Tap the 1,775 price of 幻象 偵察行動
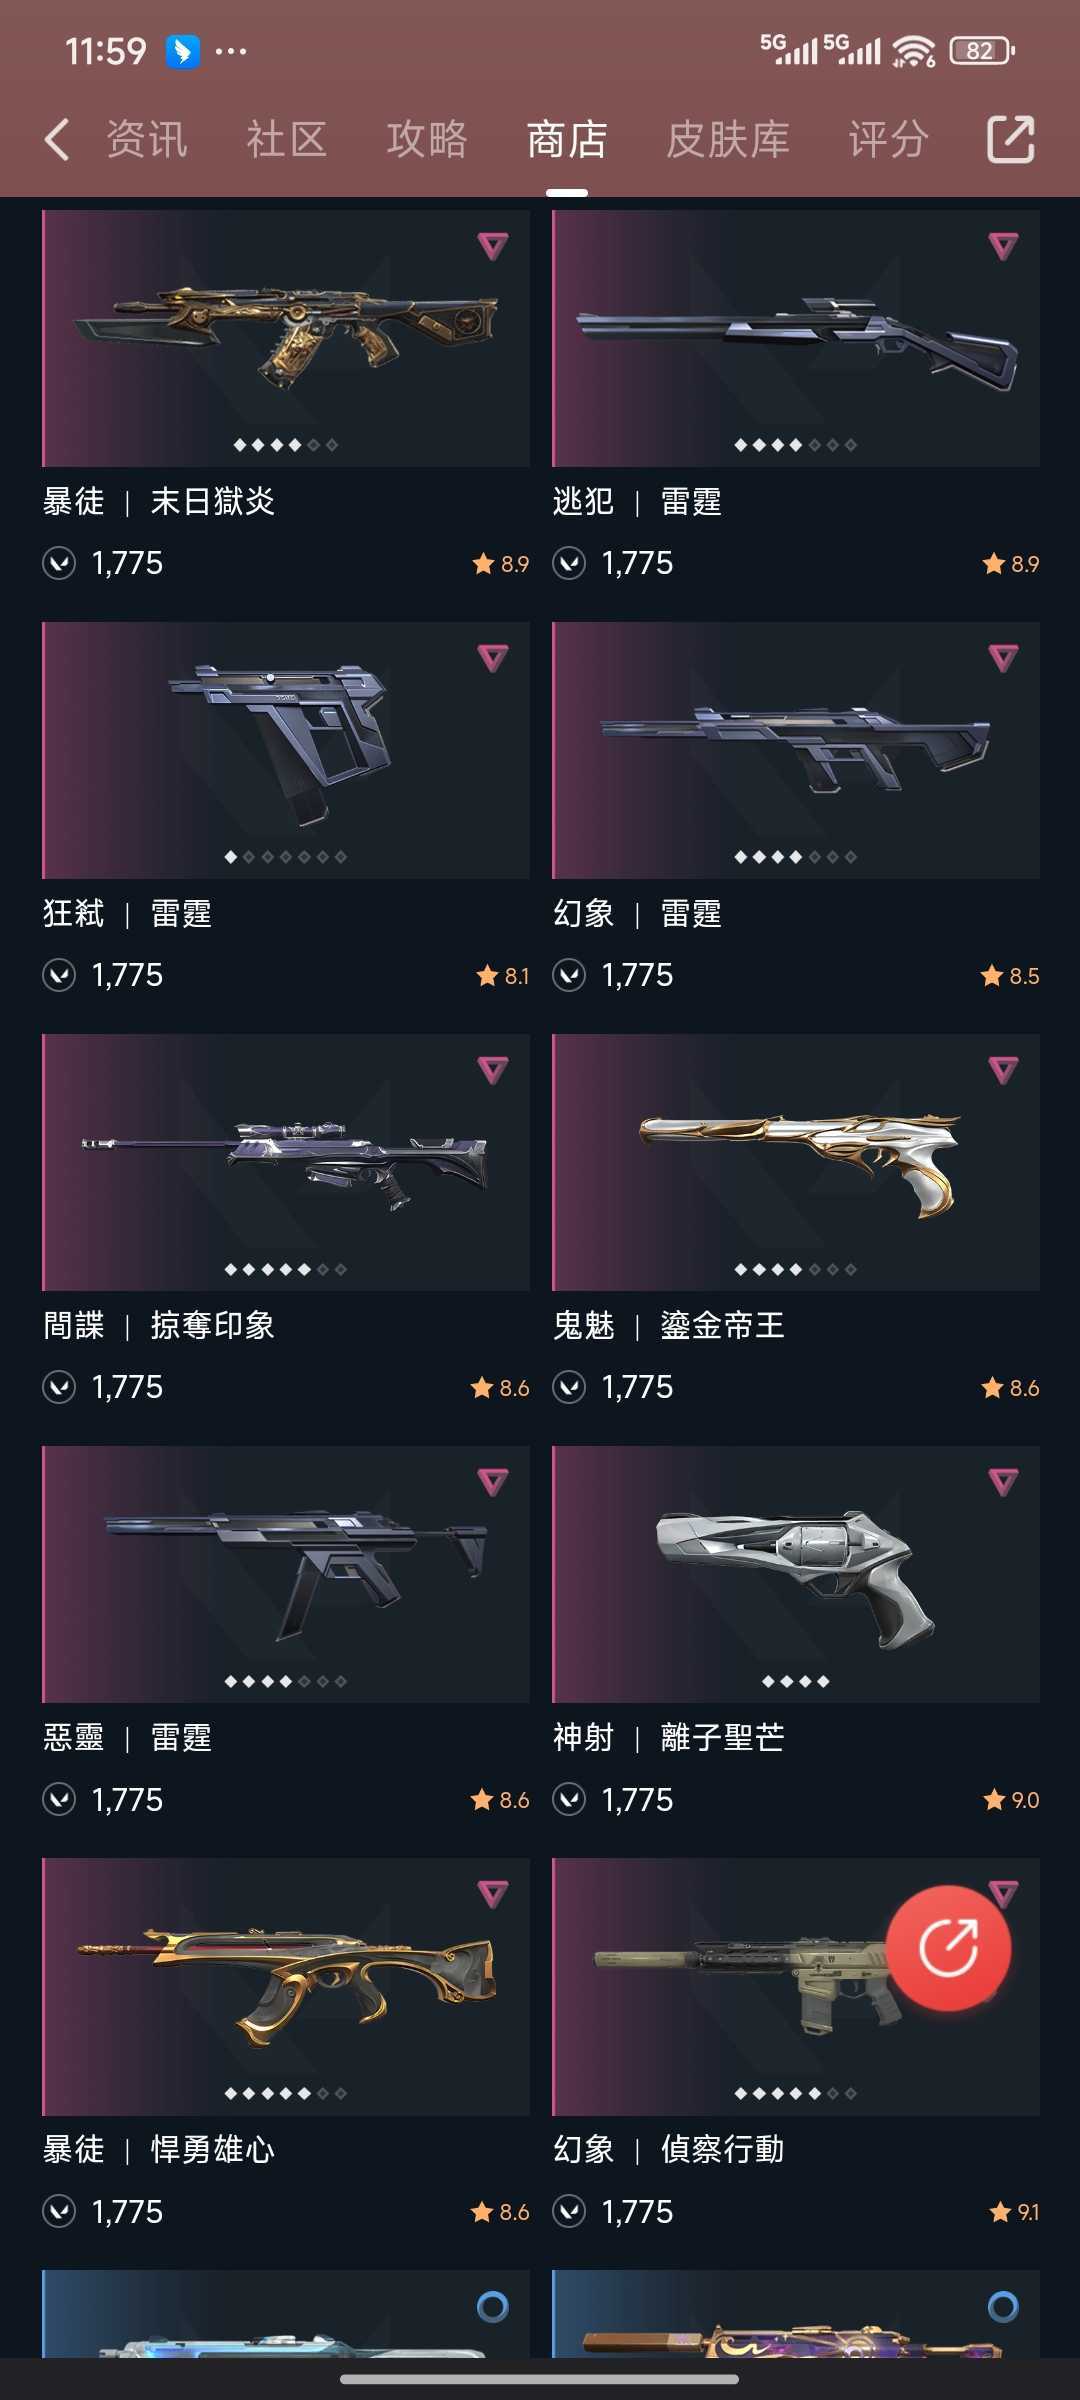 [x=637, y=2212]
